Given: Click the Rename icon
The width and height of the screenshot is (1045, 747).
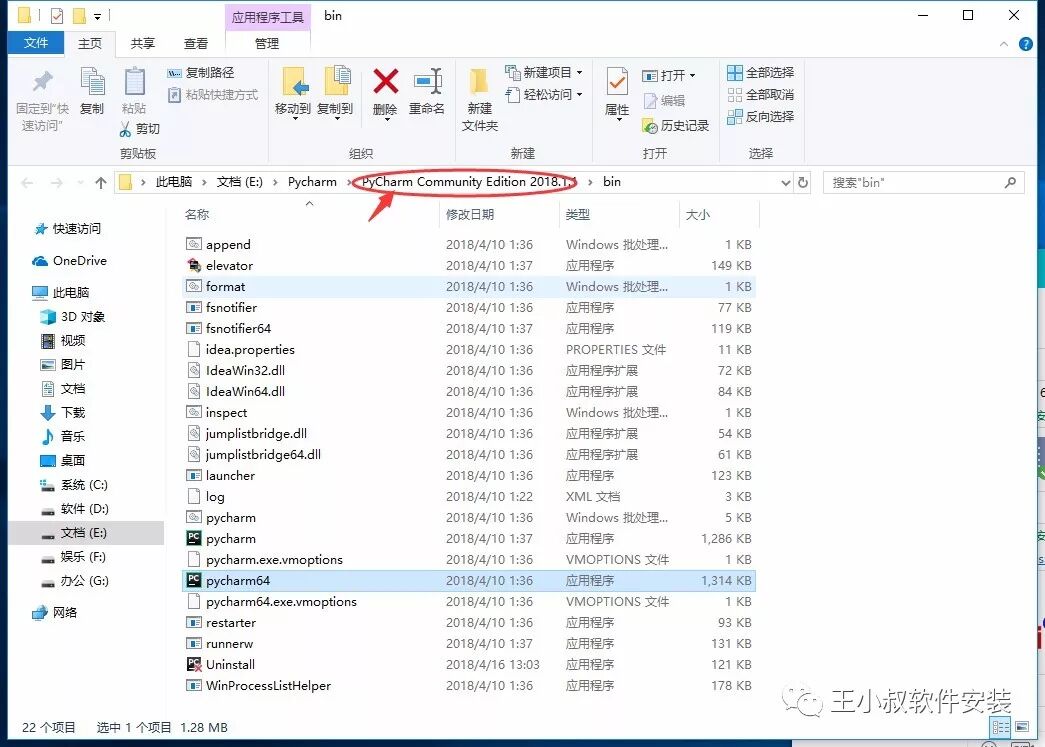Looking at the screenshot, I should tap(427, 82).
